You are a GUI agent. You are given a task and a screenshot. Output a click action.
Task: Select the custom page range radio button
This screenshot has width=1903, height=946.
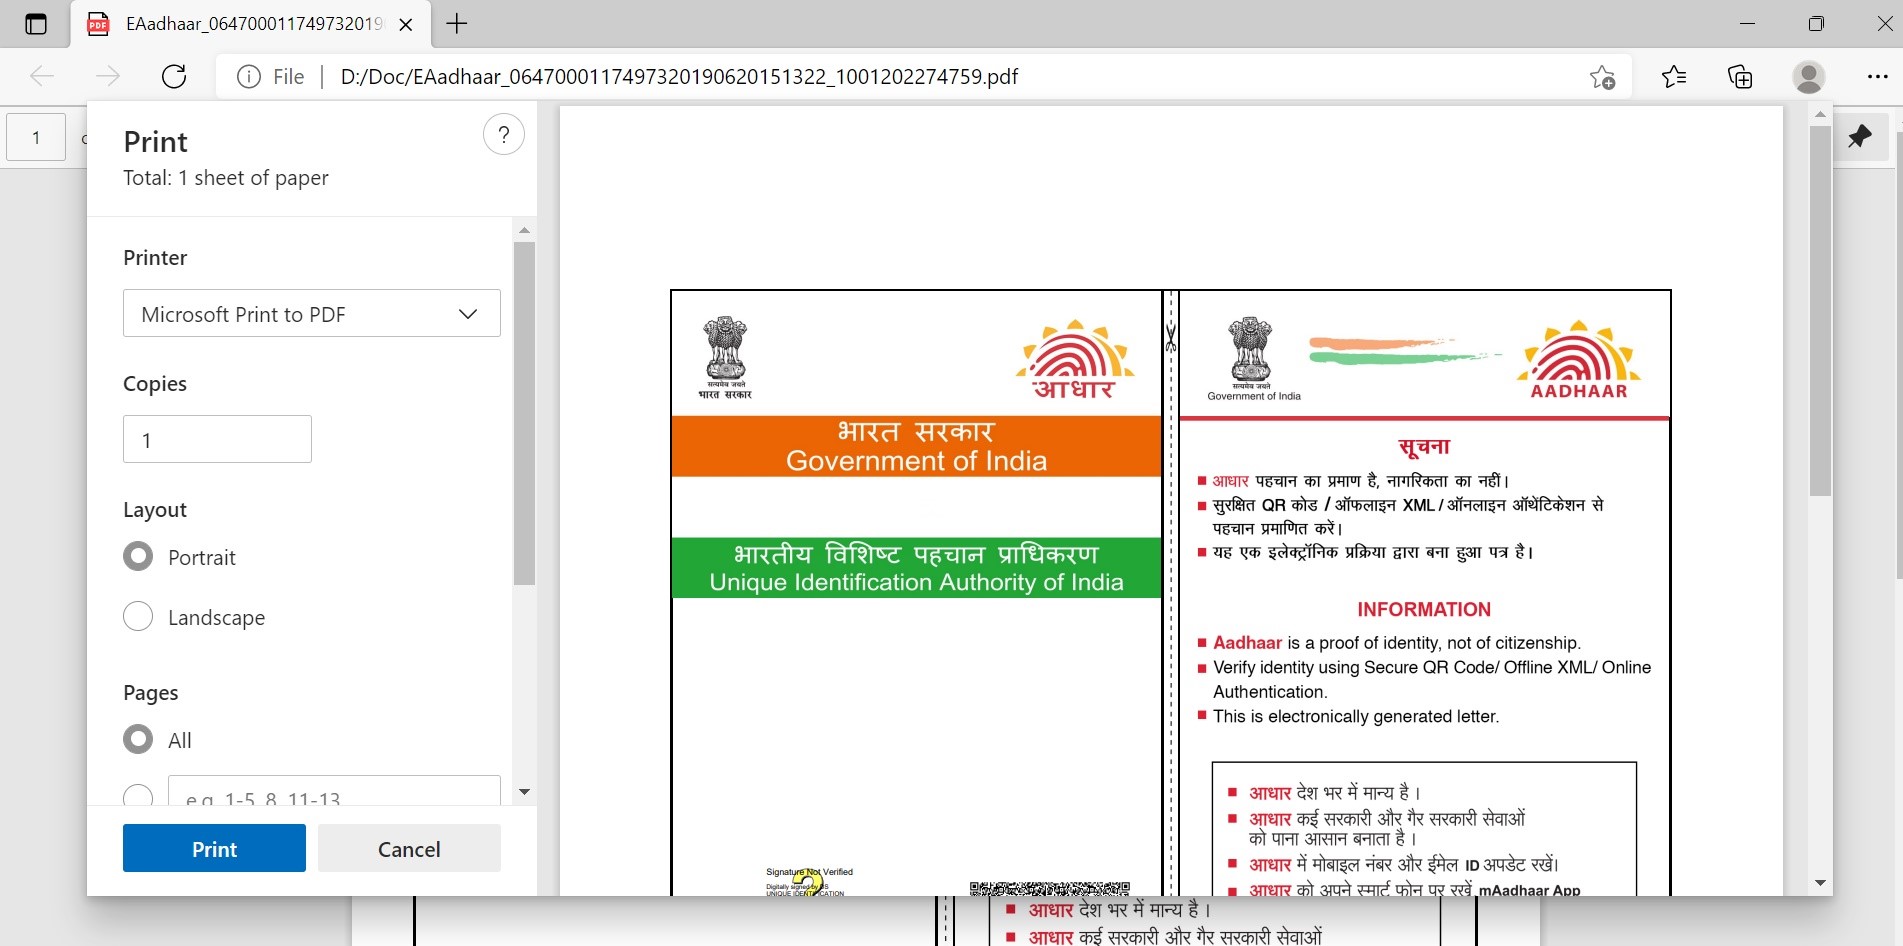pos(138,796)
